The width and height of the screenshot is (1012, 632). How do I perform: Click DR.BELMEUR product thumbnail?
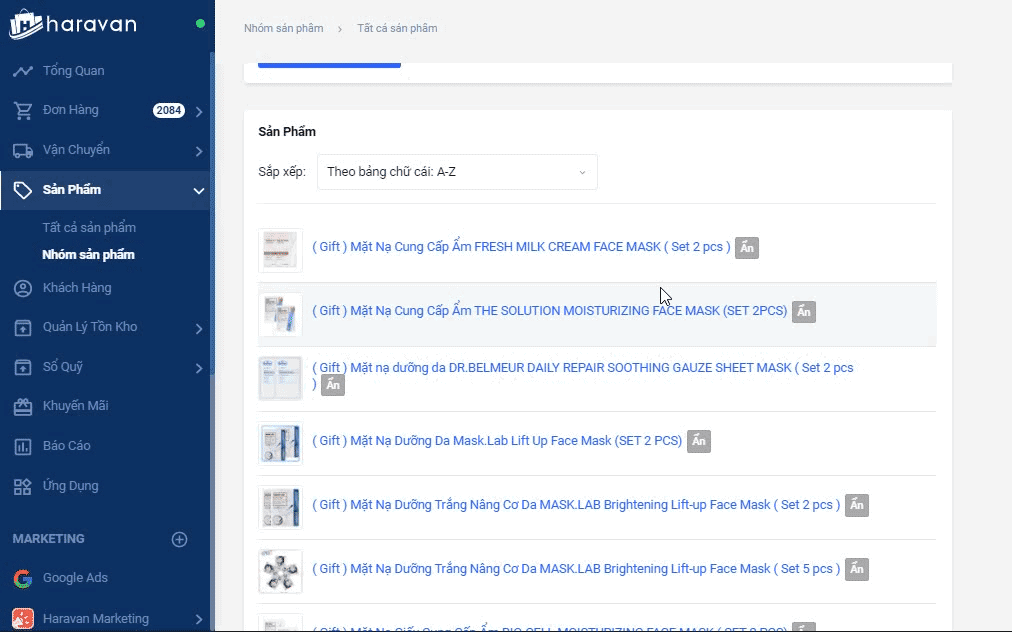pos(280,378)
